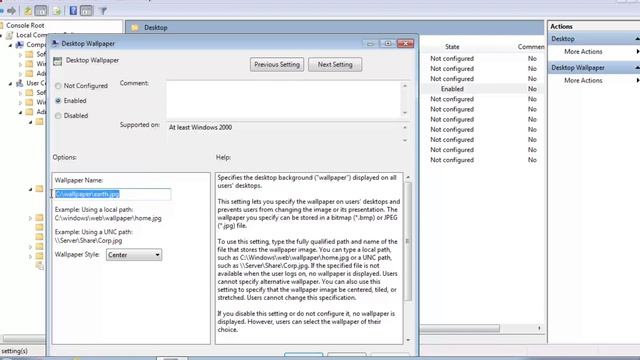The image size is (640, 360).
Task: Click the User Configuration icon in the tree
Action: 20,83
